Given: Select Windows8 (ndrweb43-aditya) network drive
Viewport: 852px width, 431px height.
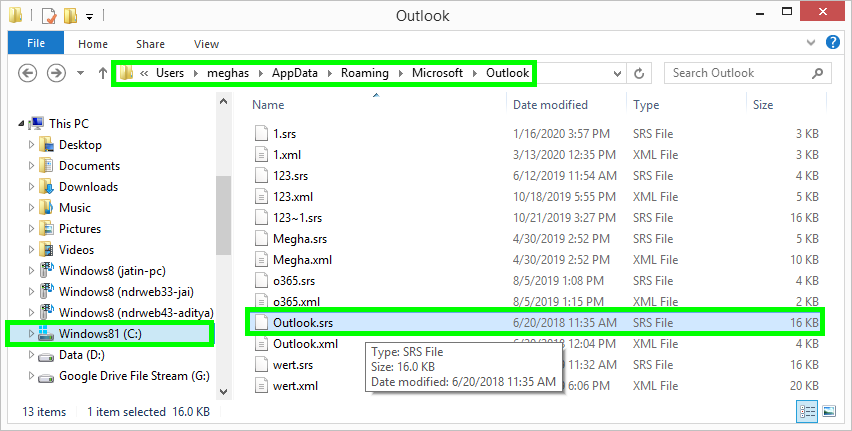Looking at the screenshot, I should tap(136, 313).
